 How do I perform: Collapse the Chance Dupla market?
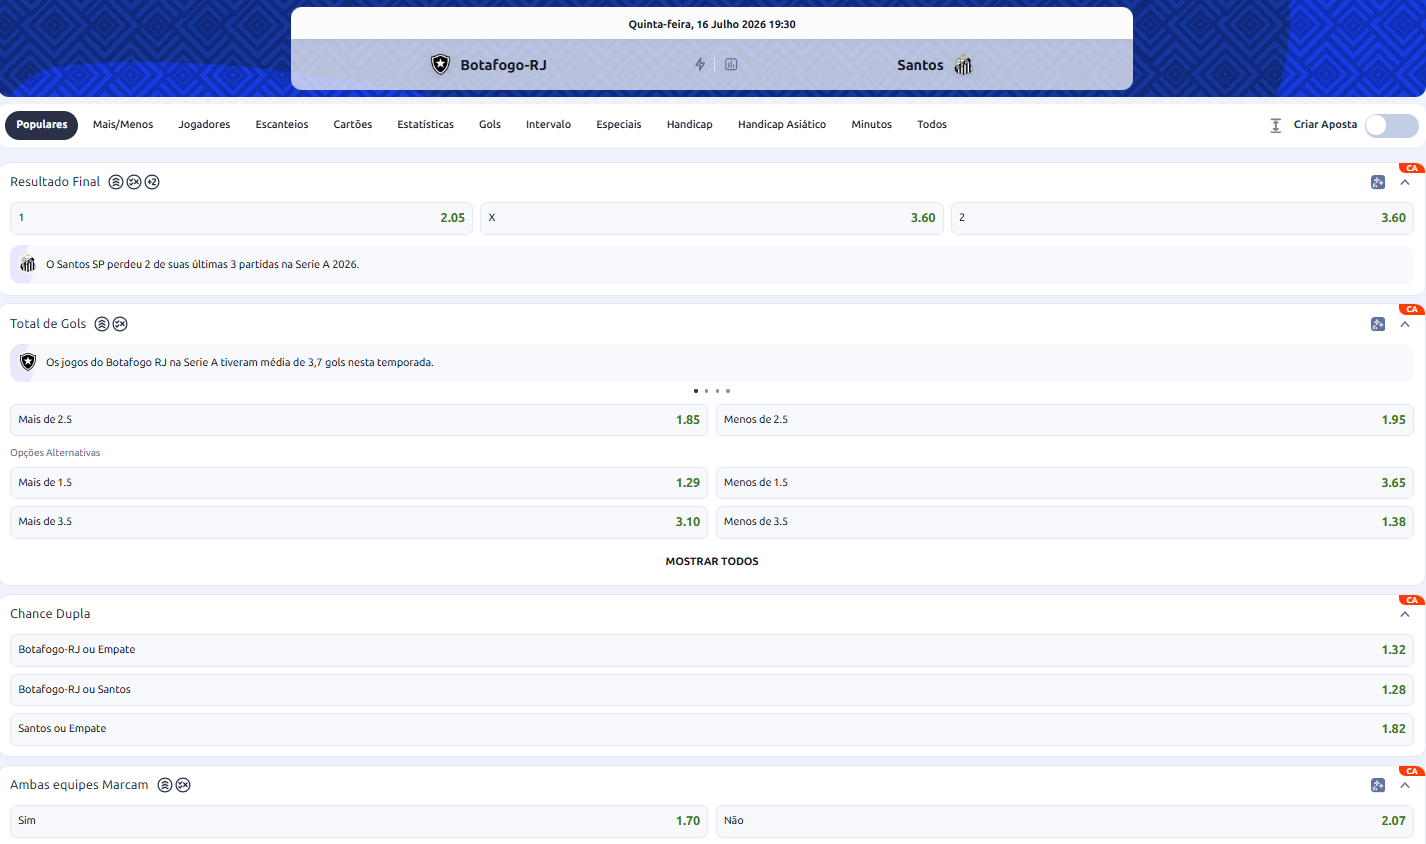[x=1405, y=614]
